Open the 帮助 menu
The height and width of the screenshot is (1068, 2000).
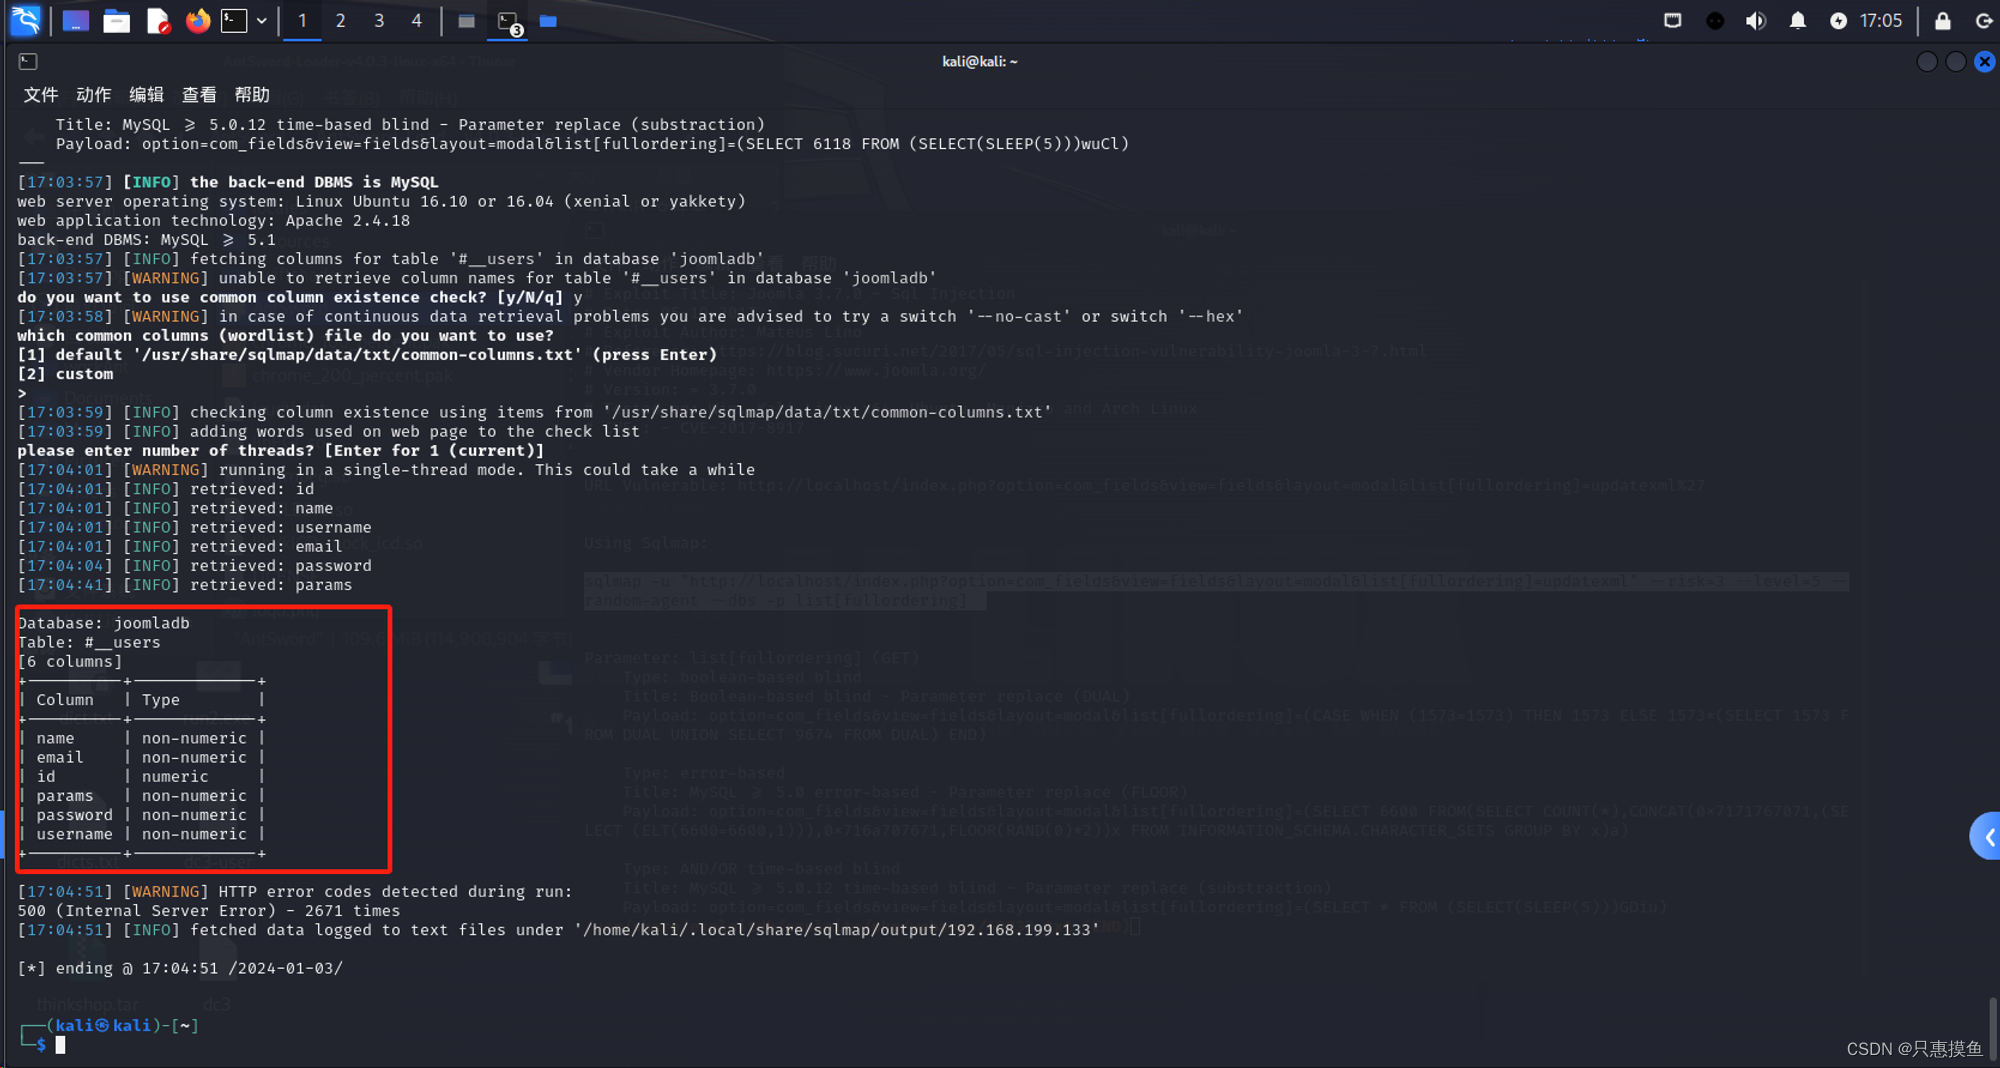pyautogui.click(x=252, y=94)
